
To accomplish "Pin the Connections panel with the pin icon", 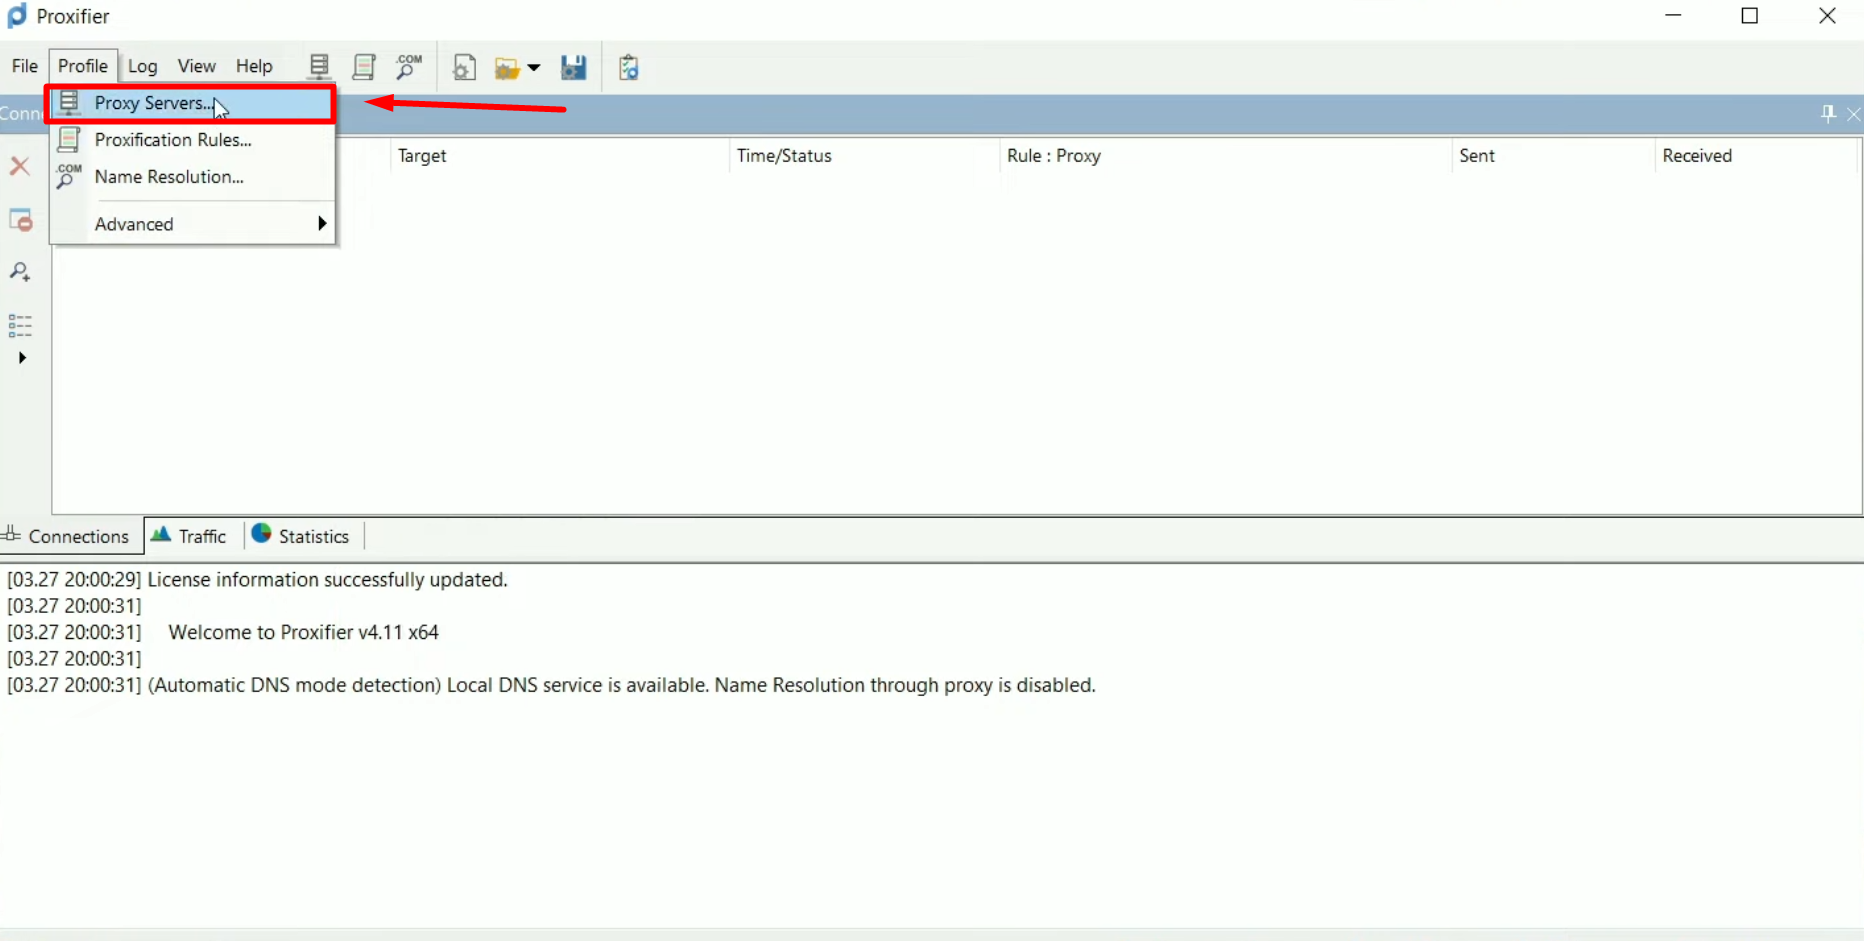I will (1828, 114).
